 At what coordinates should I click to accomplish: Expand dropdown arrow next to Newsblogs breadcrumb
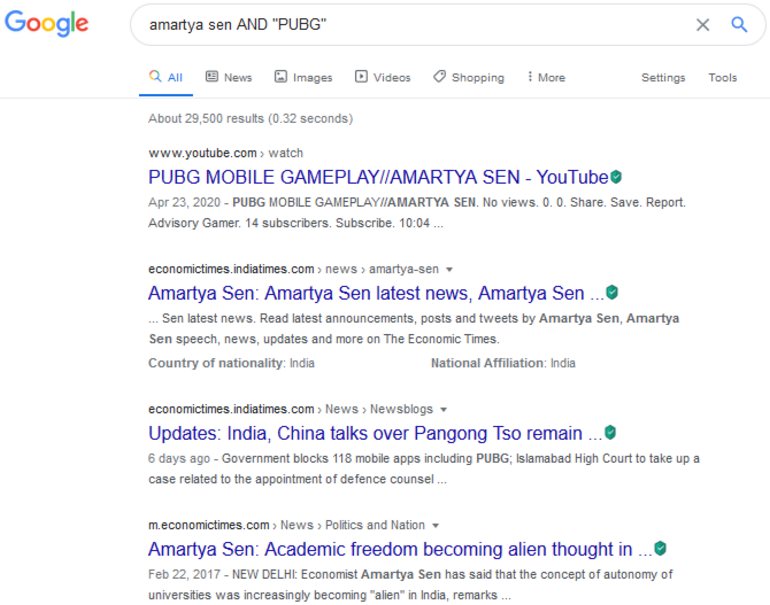(443, 410)
